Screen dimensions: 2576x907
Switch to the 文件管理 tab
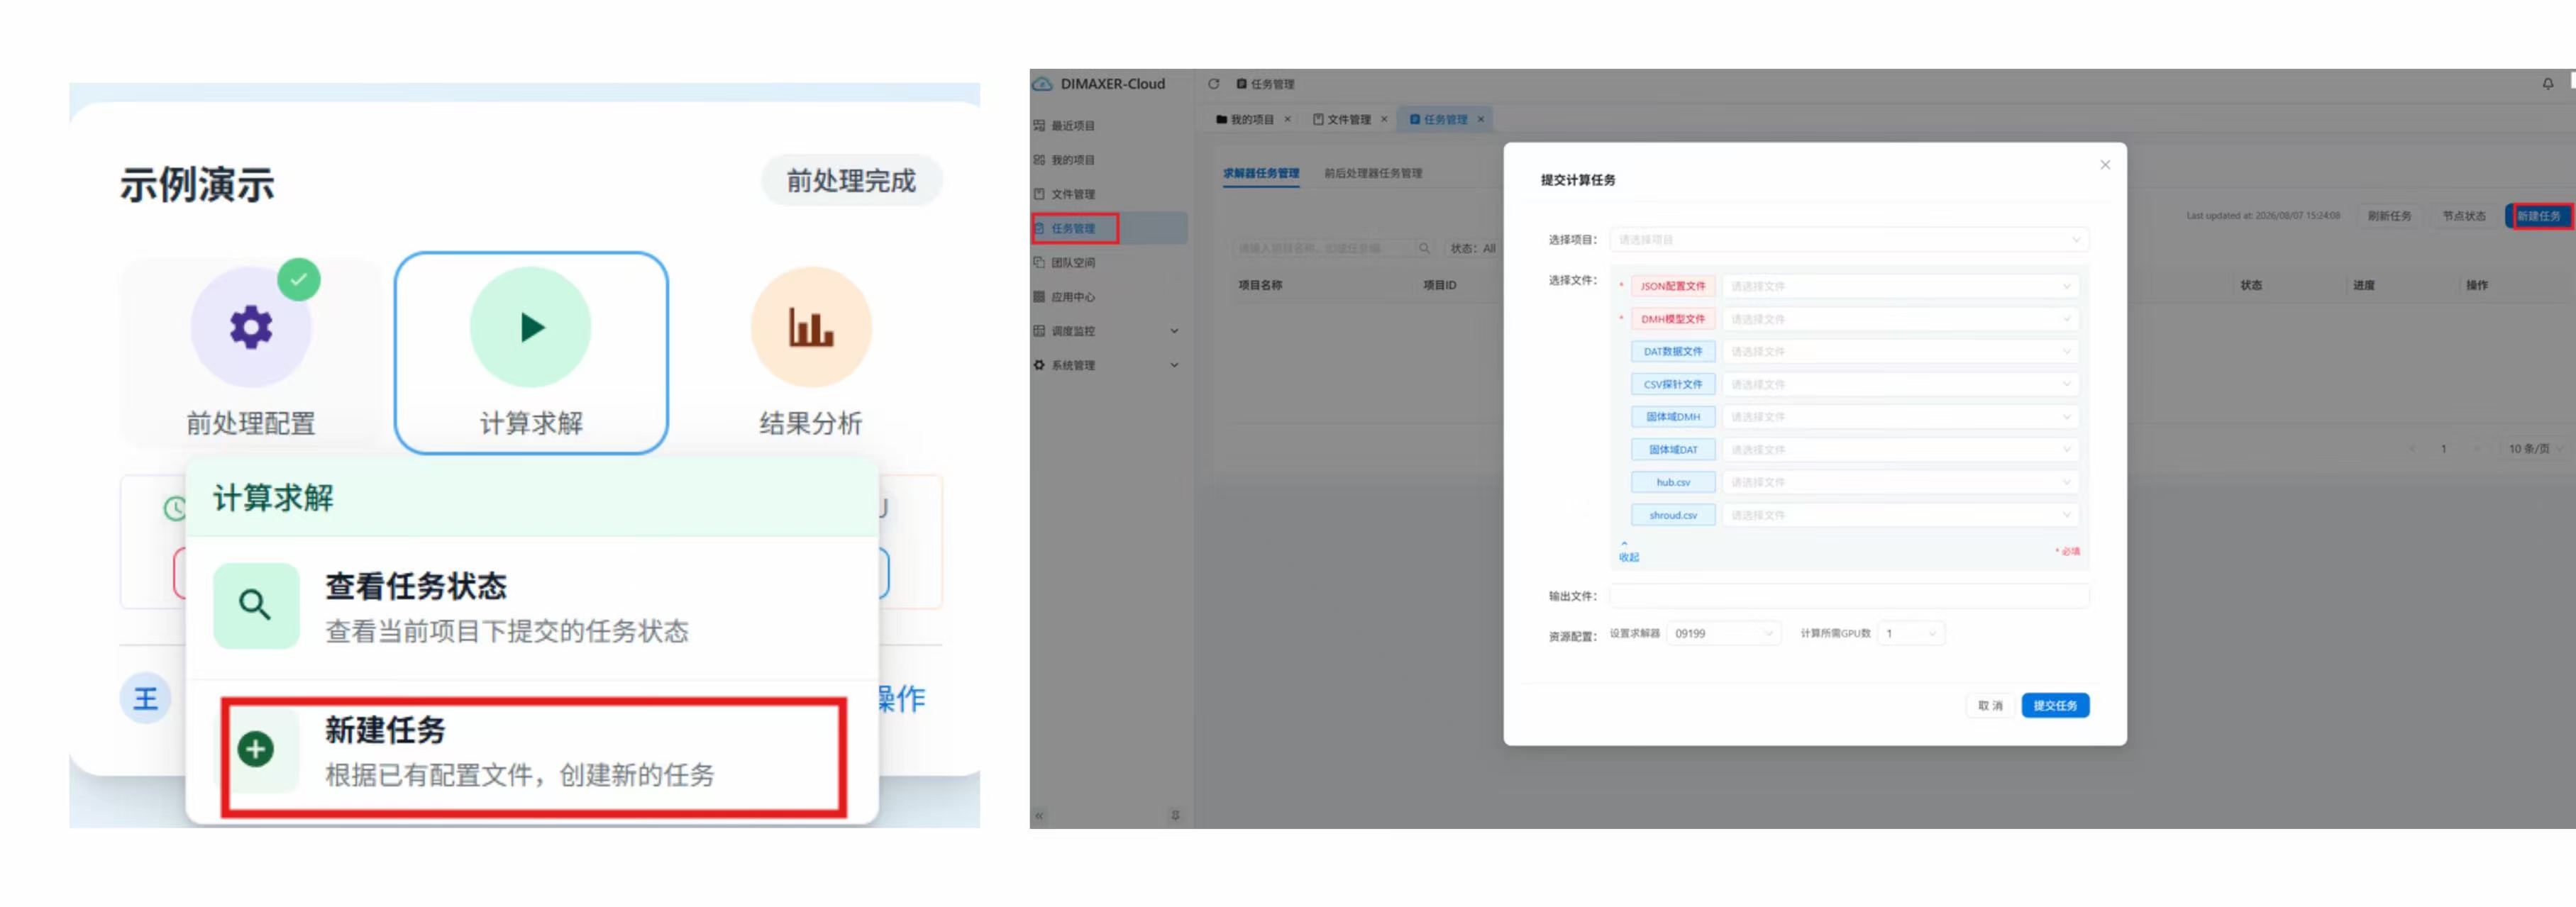pos(1348,119)
